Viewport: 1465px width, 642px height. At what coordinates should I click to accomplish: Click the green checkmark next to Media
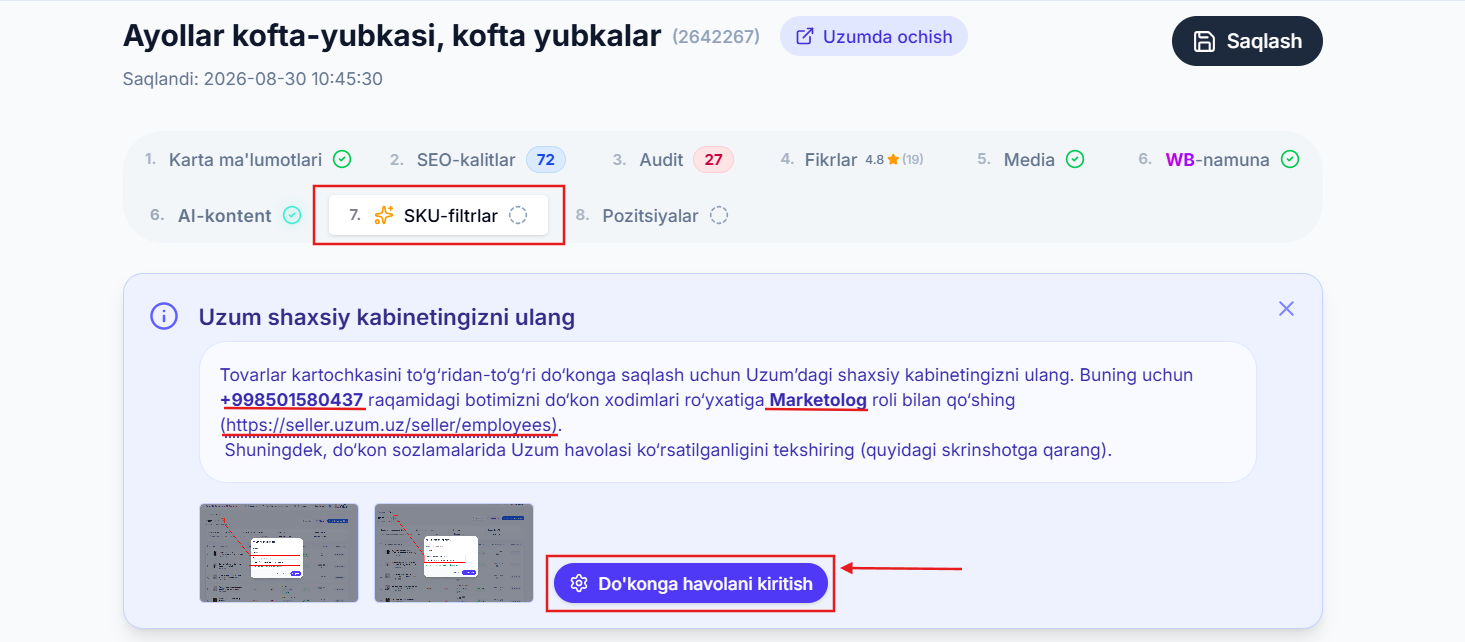pyautogui.click(x=1075, y=159)
